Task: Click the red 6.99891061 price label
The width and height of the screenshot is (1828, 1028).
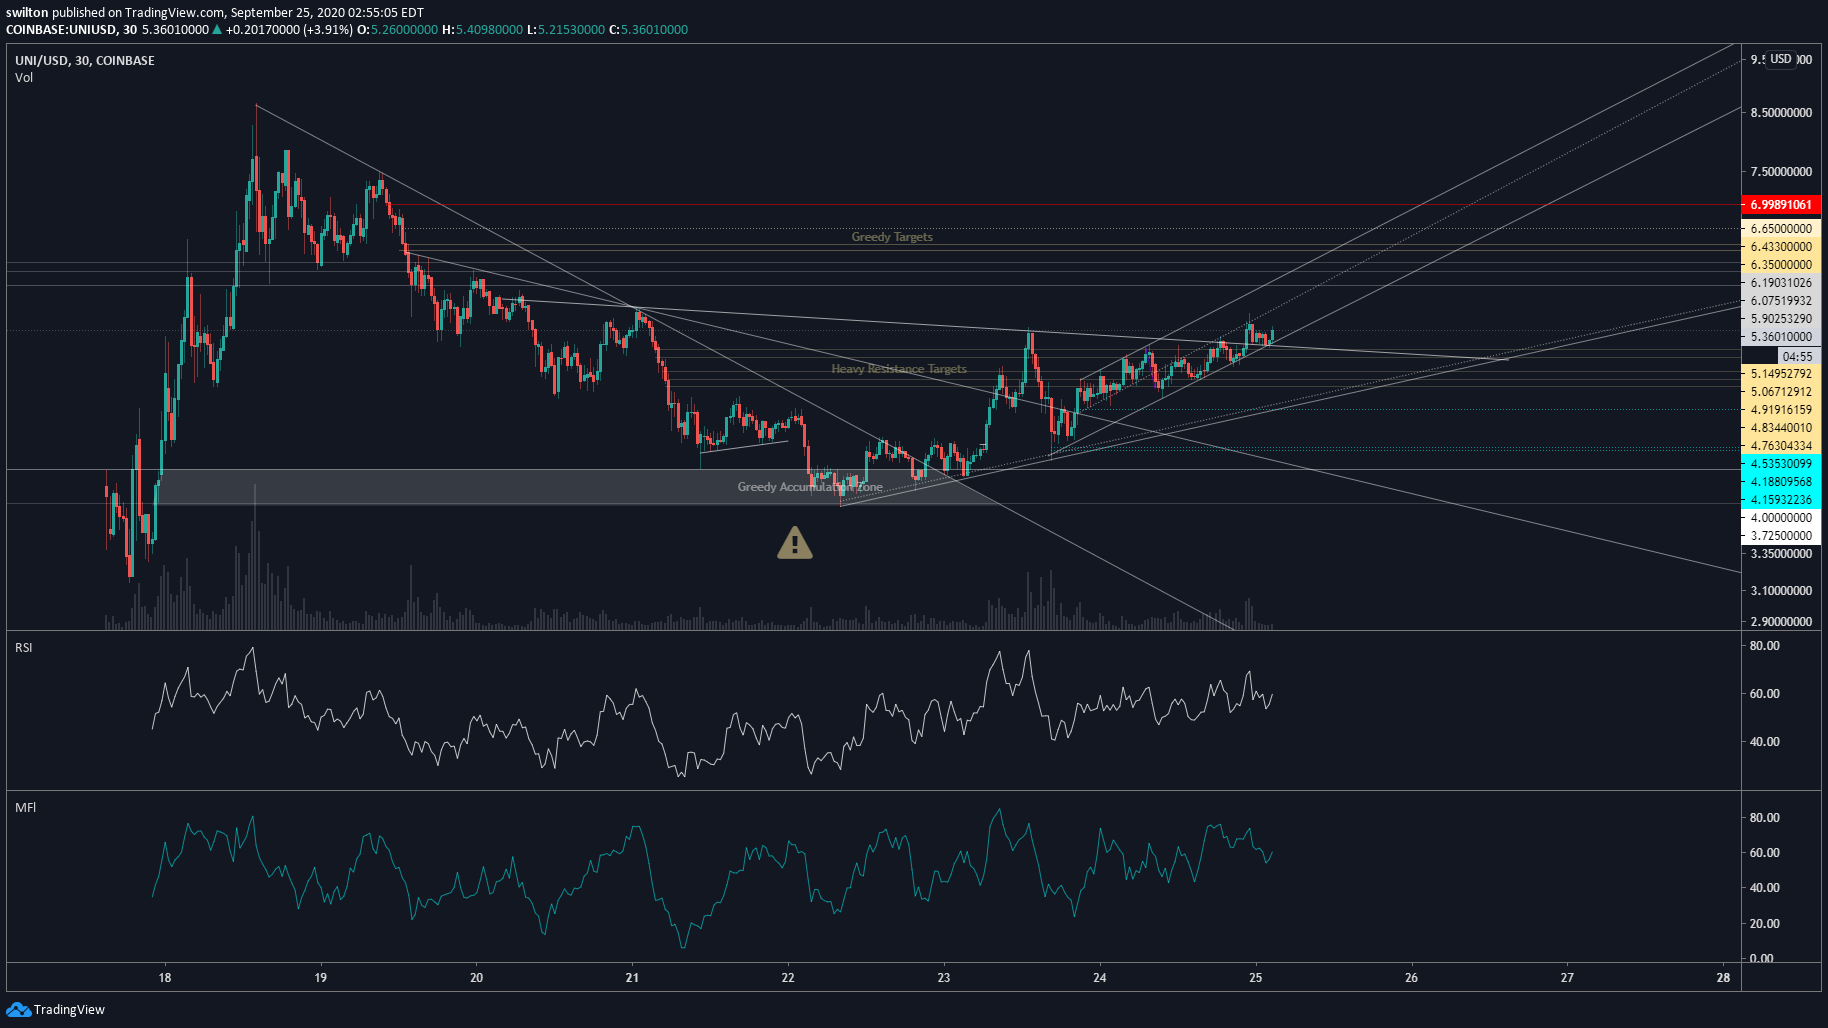Action: click(1781, 205)
